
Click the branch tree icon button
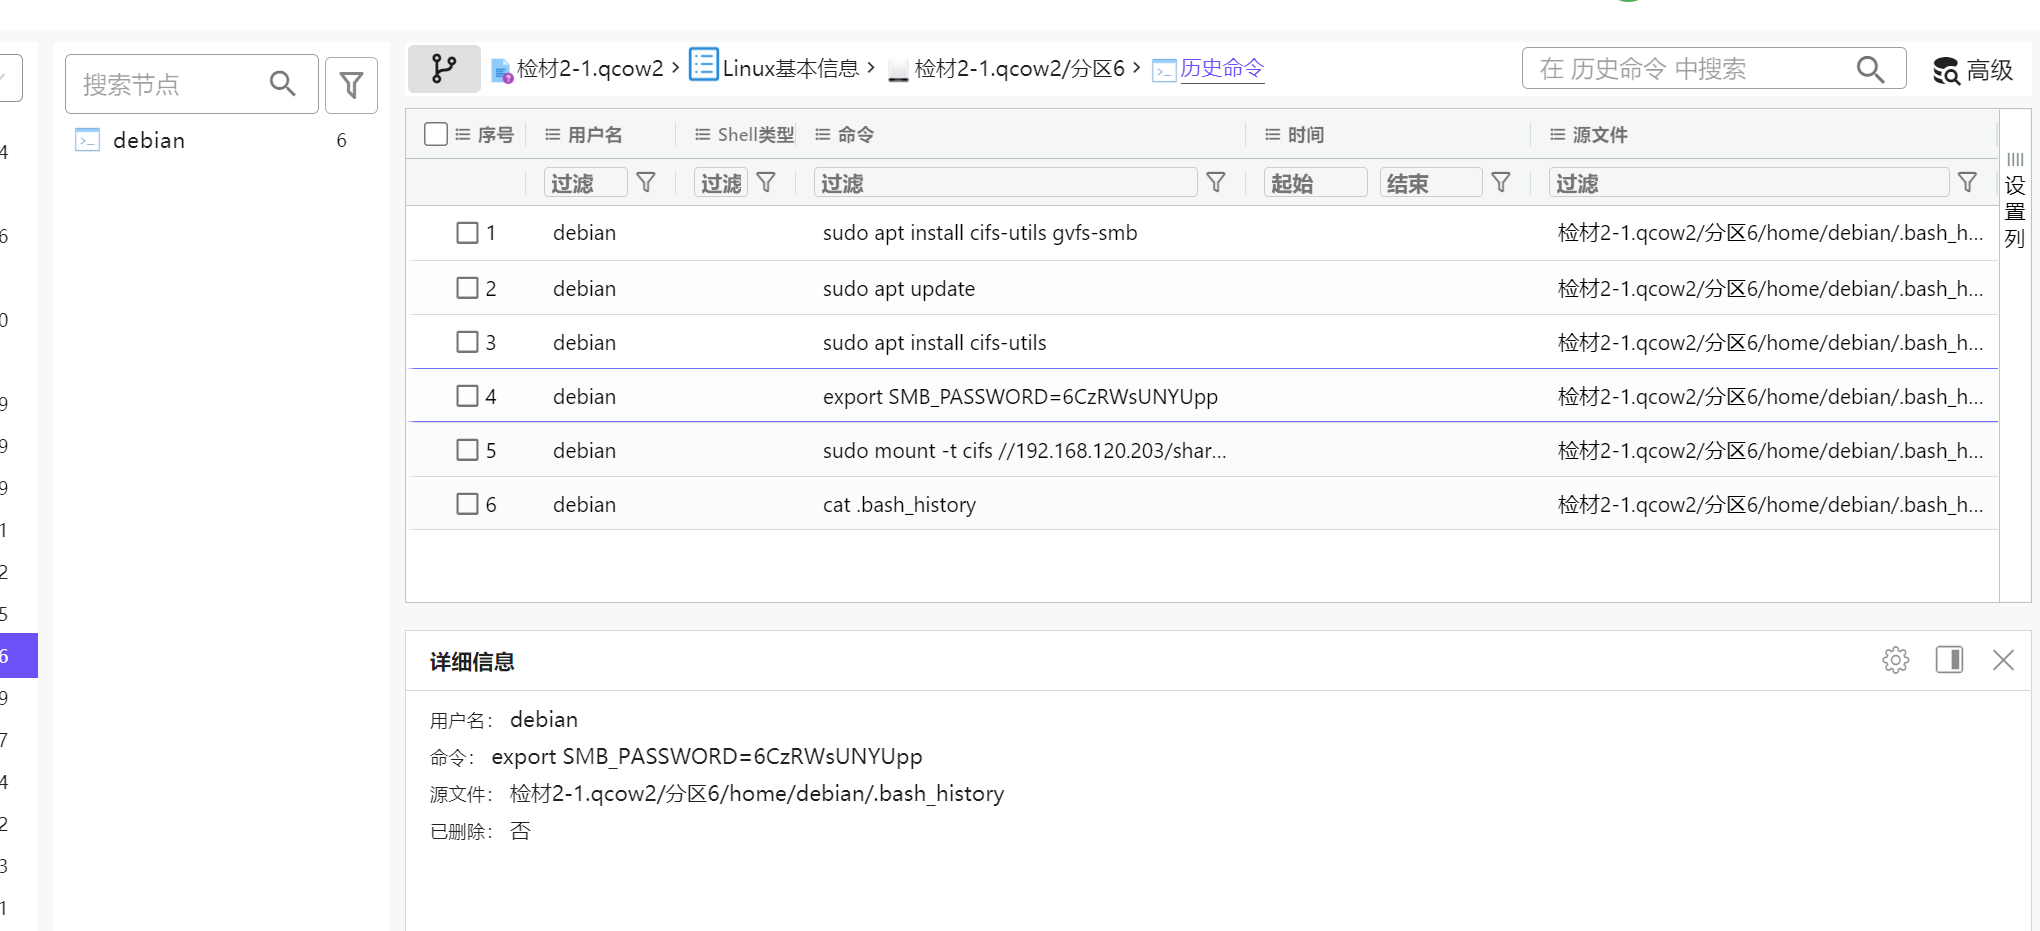[x=443, y=69]
